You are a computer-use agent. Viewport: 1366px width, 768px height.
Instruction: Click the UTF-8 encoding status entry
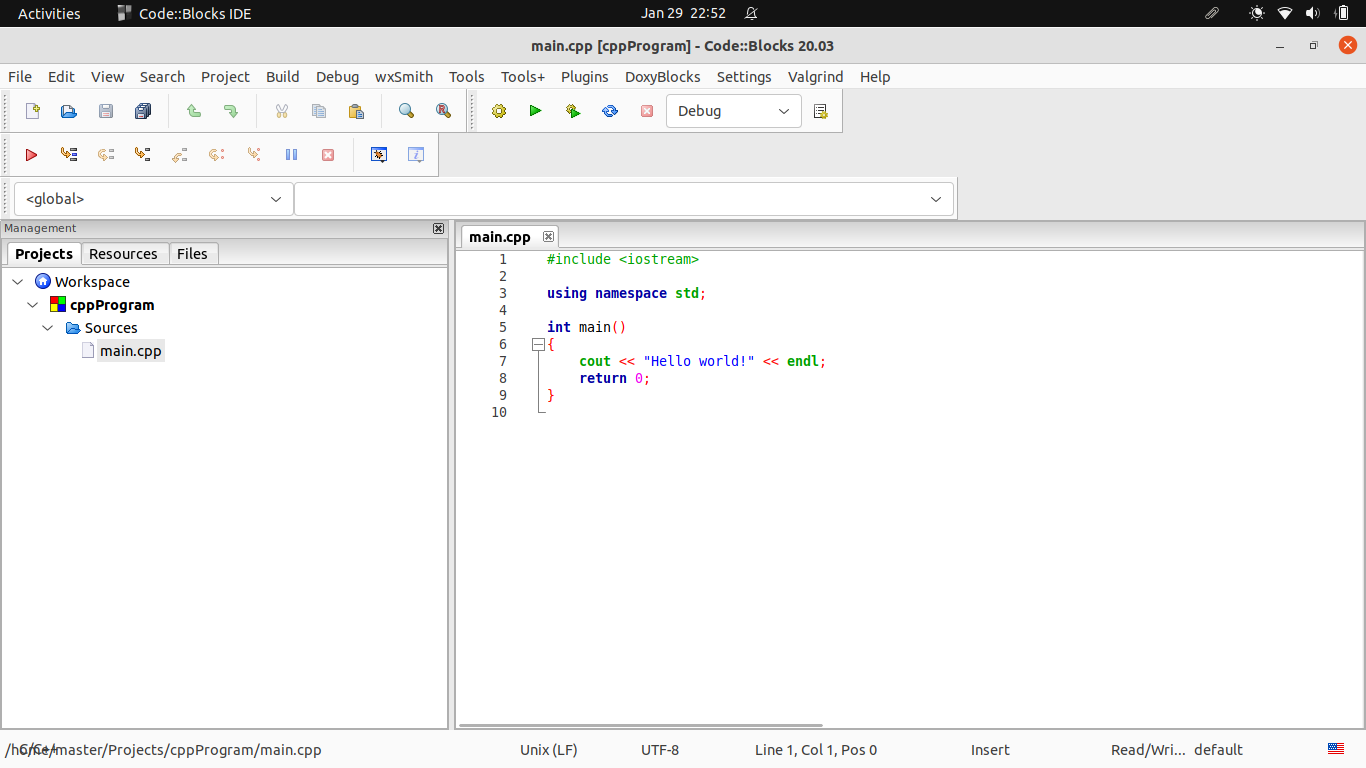click(x=660, y=750)
